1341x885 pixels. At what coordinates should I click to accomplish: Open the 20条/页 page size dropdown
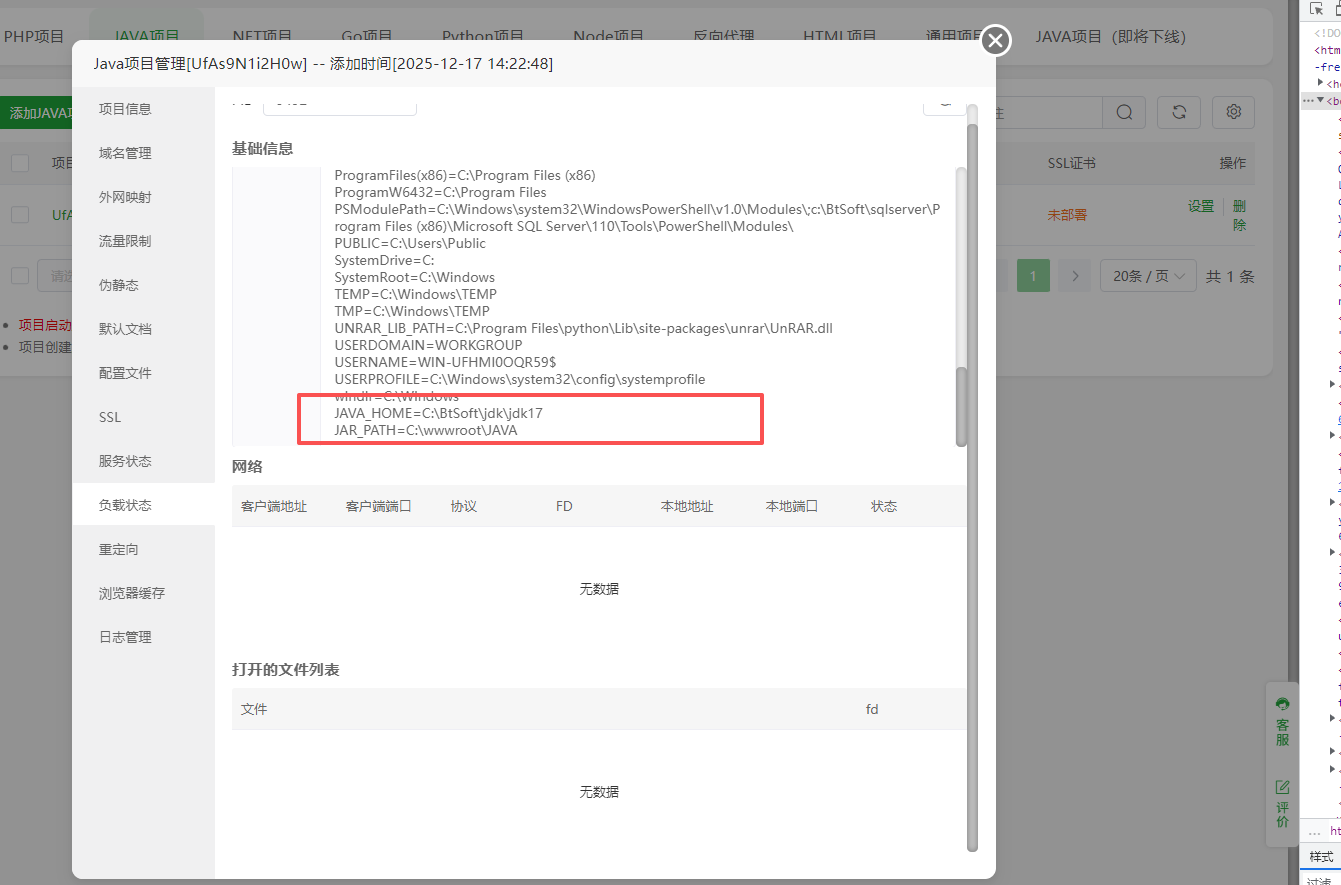pos(1148,276)
